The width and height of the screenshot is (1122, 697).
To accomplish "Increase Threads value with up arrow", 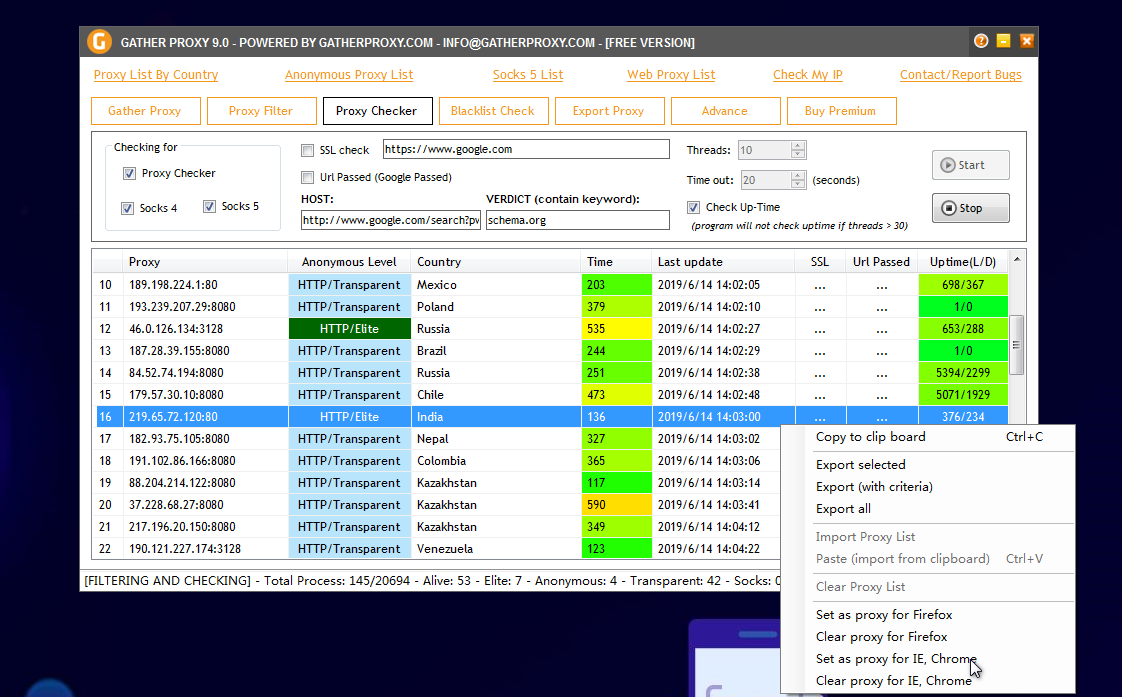I will (x=798, y=146).
